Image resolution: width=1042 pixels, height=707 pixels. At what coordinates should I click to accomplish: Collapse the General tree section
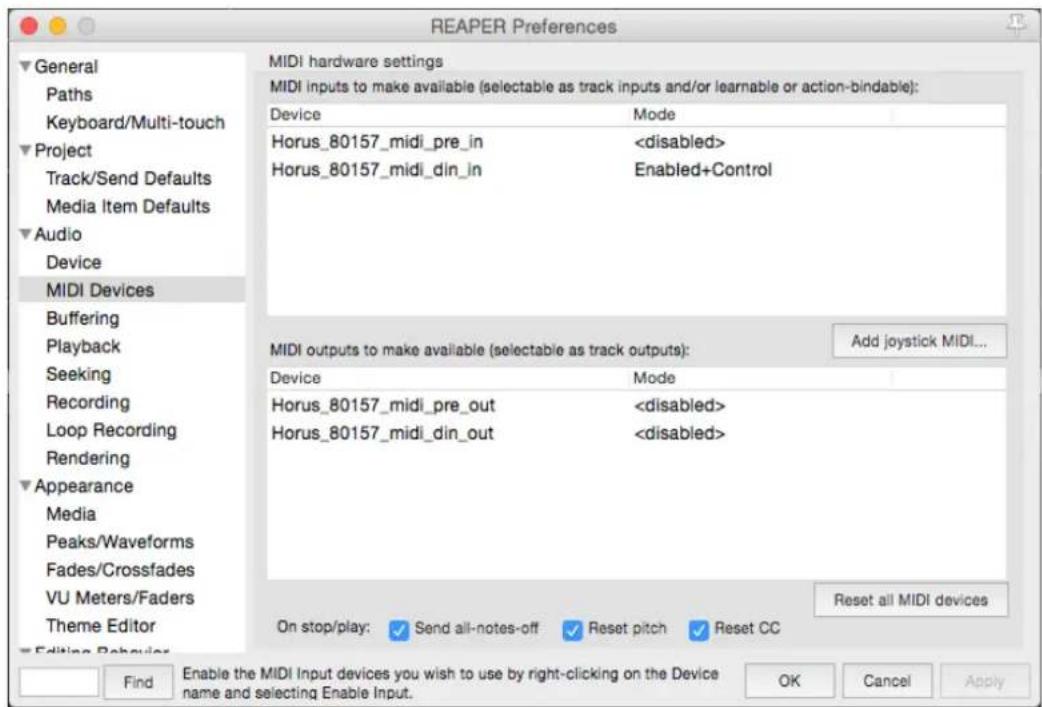(26, 66)
